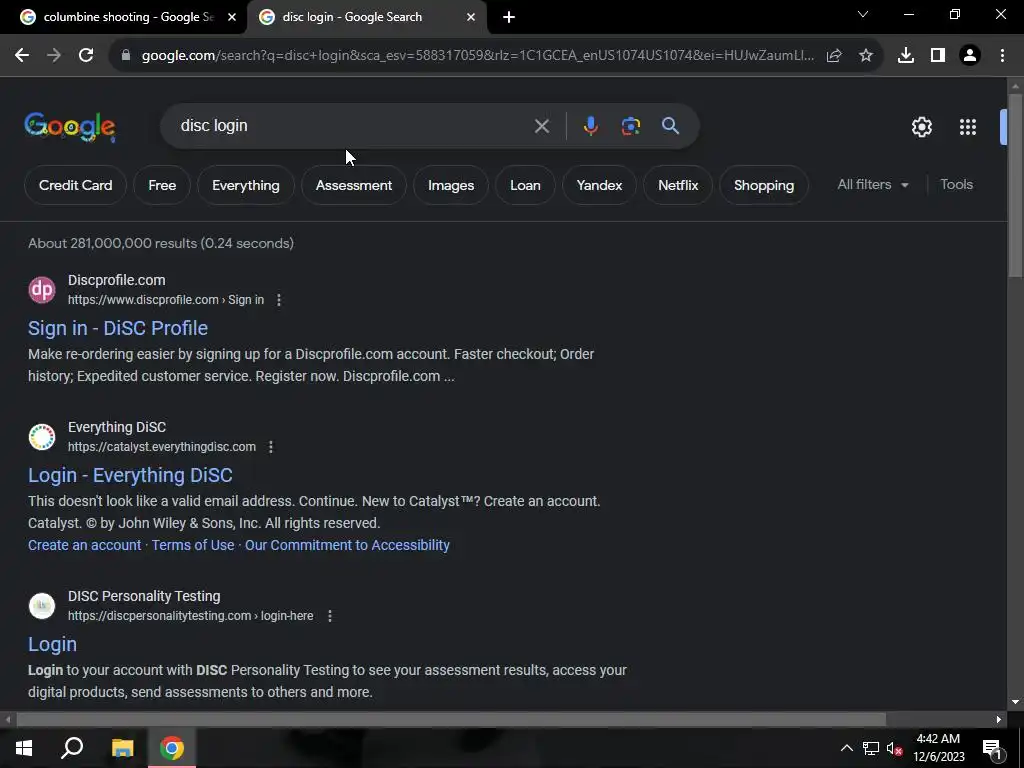The height and width of the screenshot is (768, 1024).
Task: Click the https://catalyst.everythingdisc.com URL text
Action: tap(162, 447)
